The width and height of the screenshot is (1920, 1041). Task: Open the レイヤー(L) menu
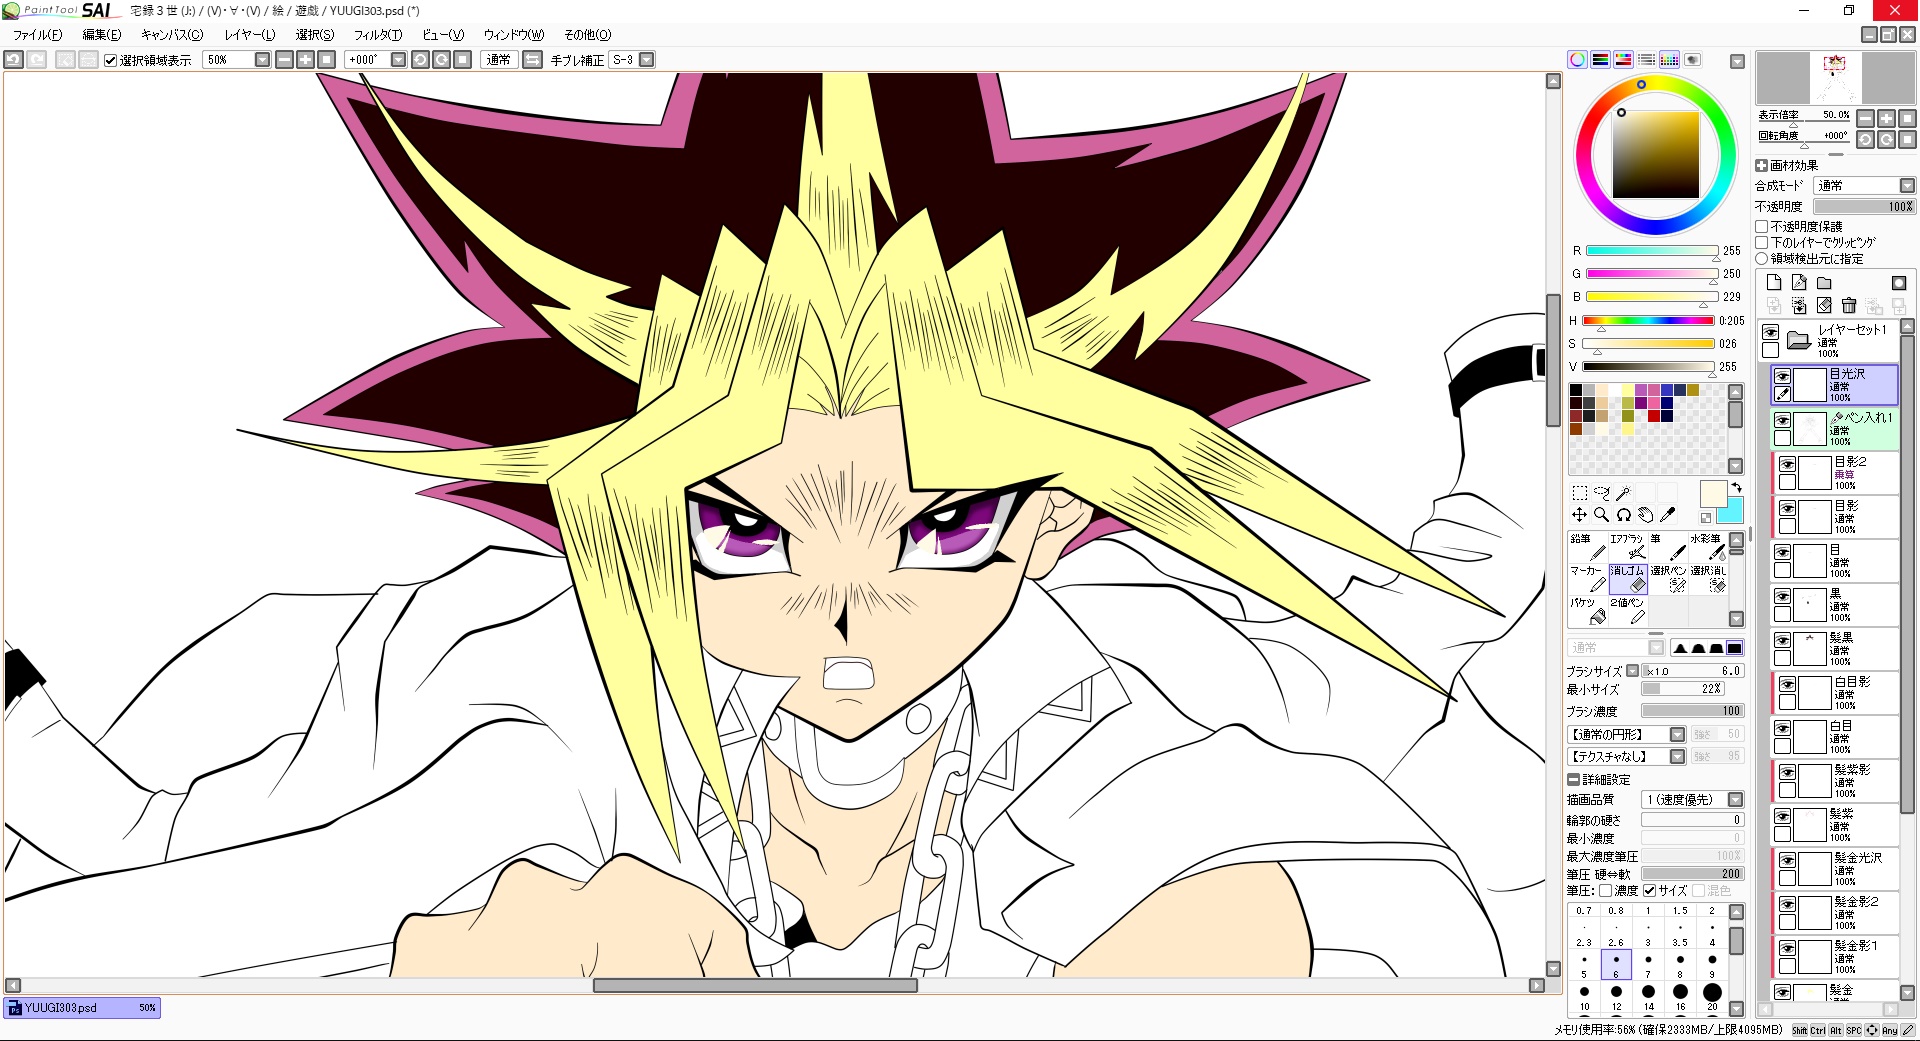click(249, 35)
